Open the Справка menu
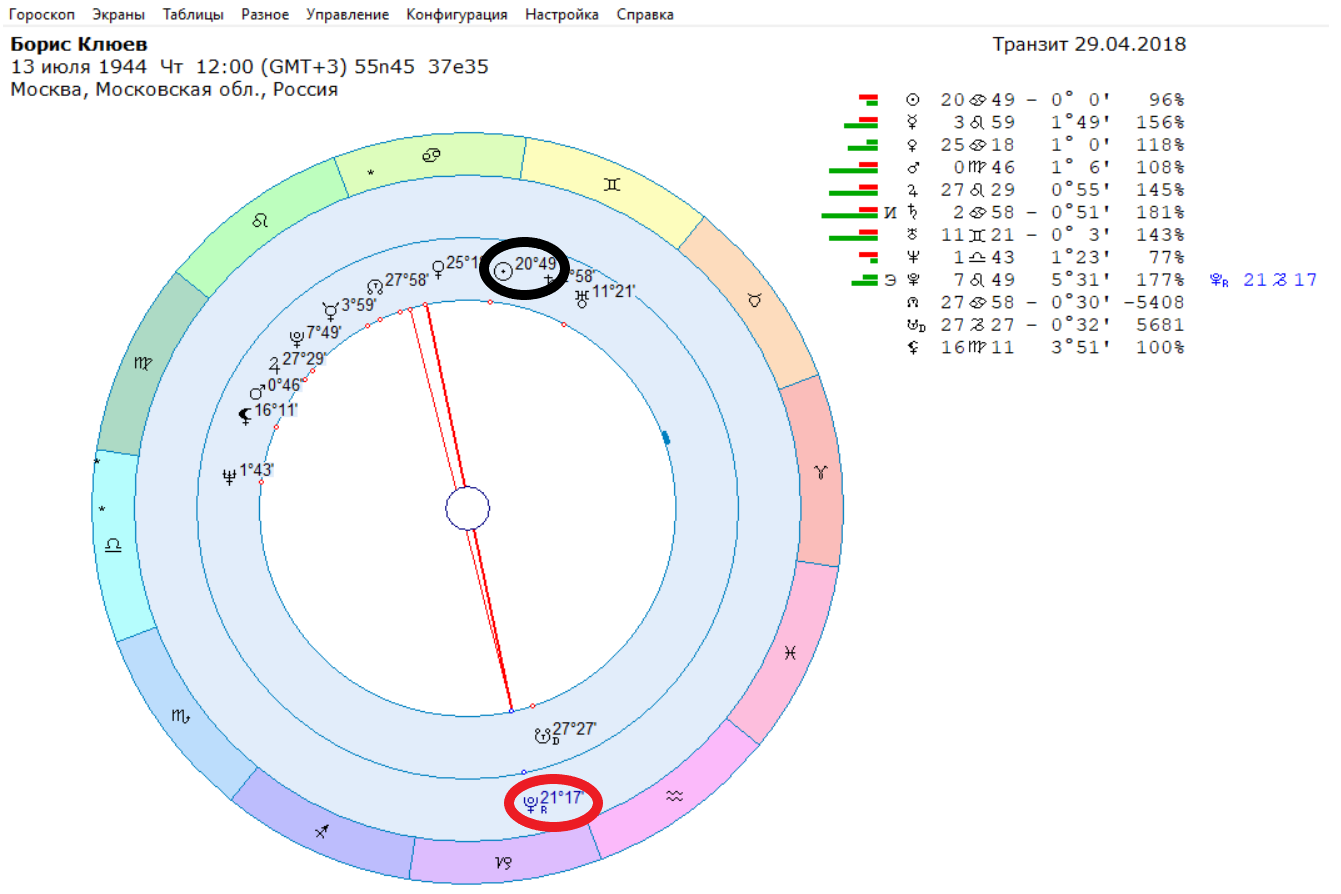The width and height of the screenshot is (1341, 894). tap(645, 15)
